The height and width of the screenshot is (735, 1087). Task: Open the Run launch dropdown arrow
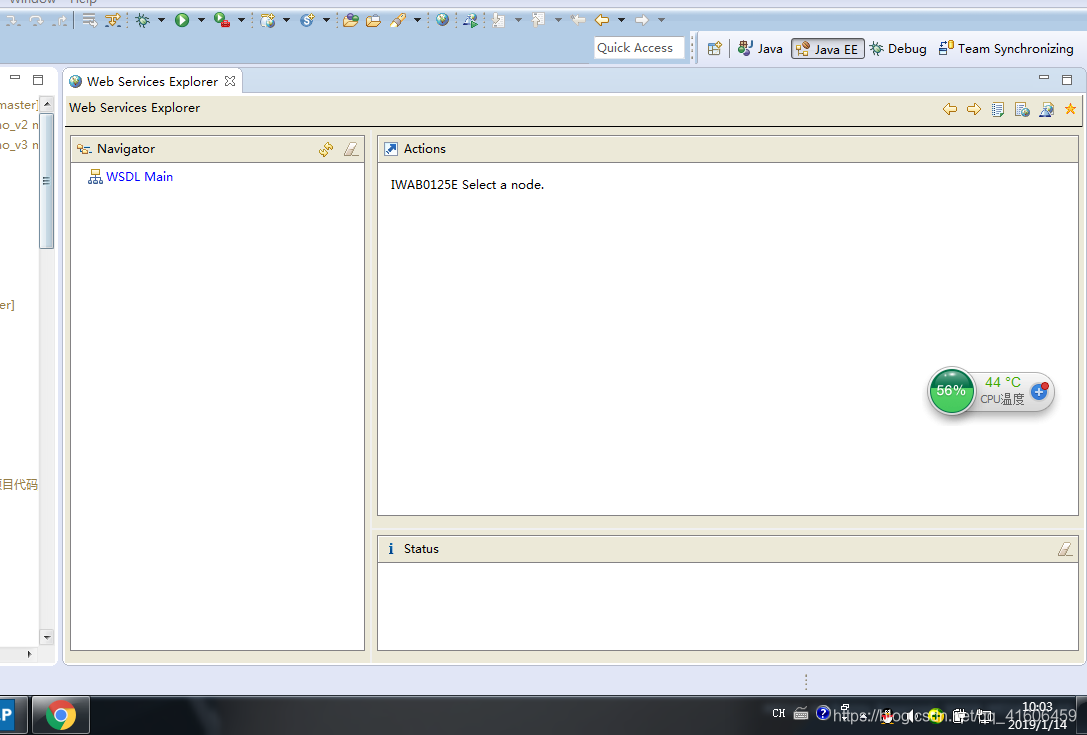201,20
